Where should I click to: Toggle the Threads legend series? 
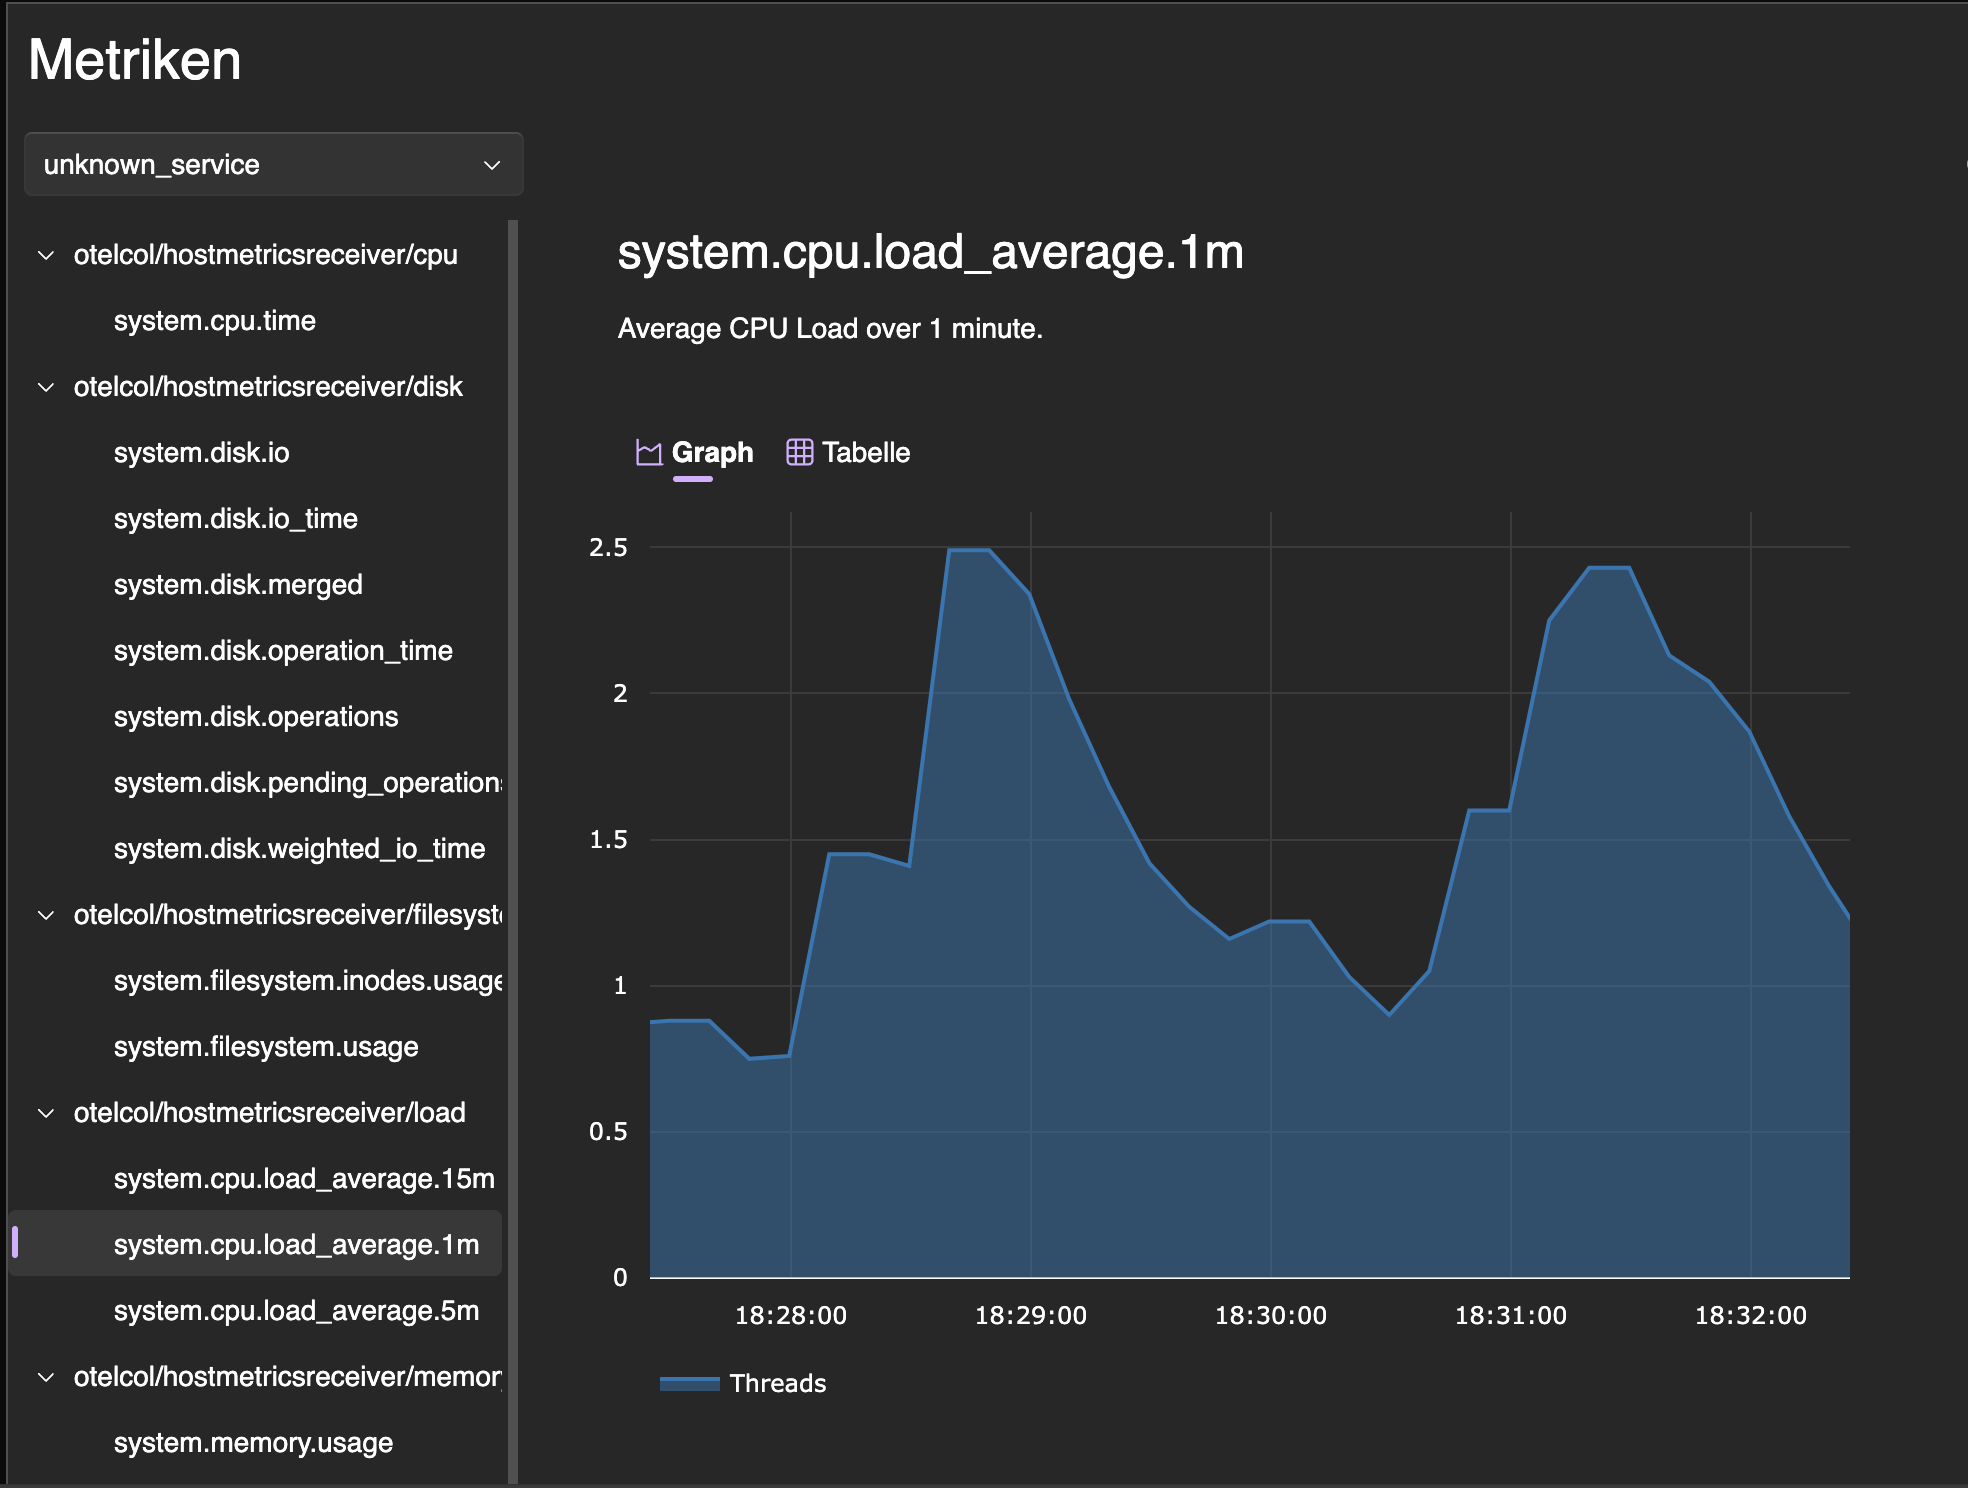tap(777, 1383)
